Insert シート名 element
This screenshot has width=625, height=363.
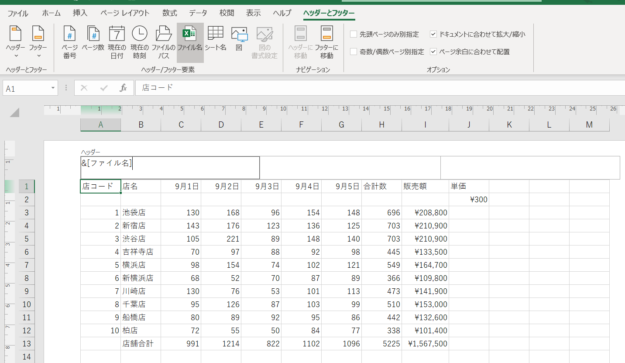pyautogui.click(x=215, y=38)
